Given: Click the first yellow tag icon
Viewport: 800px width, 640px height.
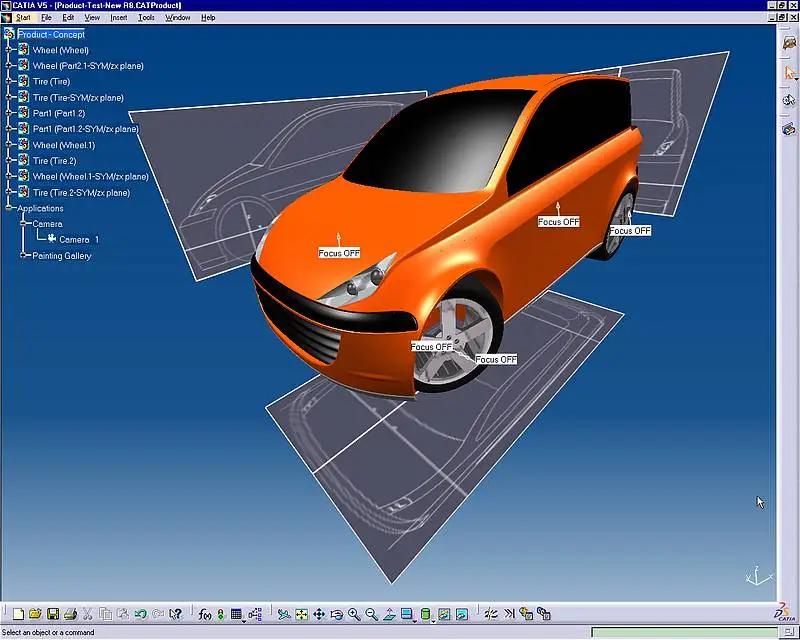Looking at the screenshot, I should coord(526,614).
